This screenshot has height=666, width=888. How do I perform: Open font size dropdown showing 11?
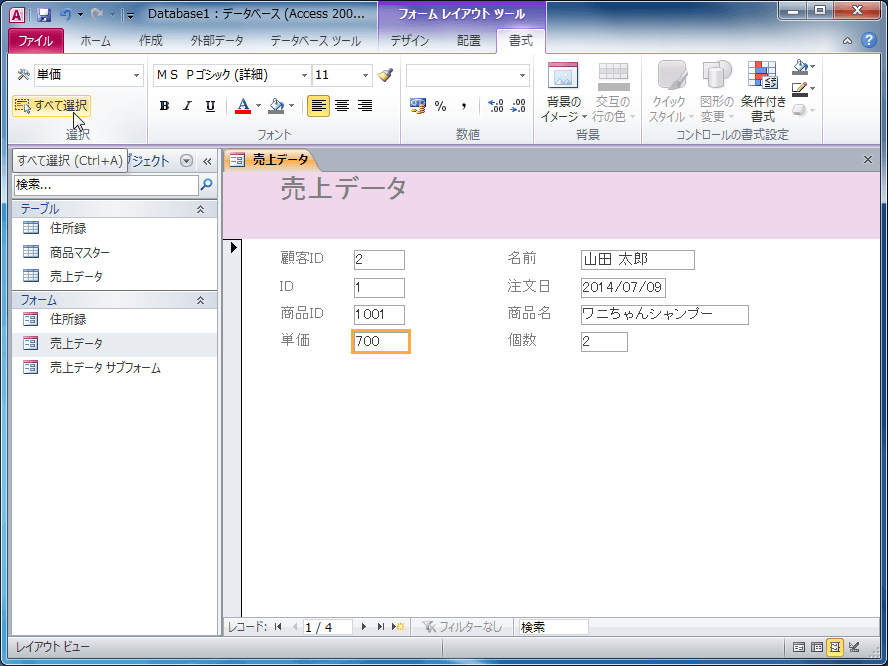tap(366, 75)
